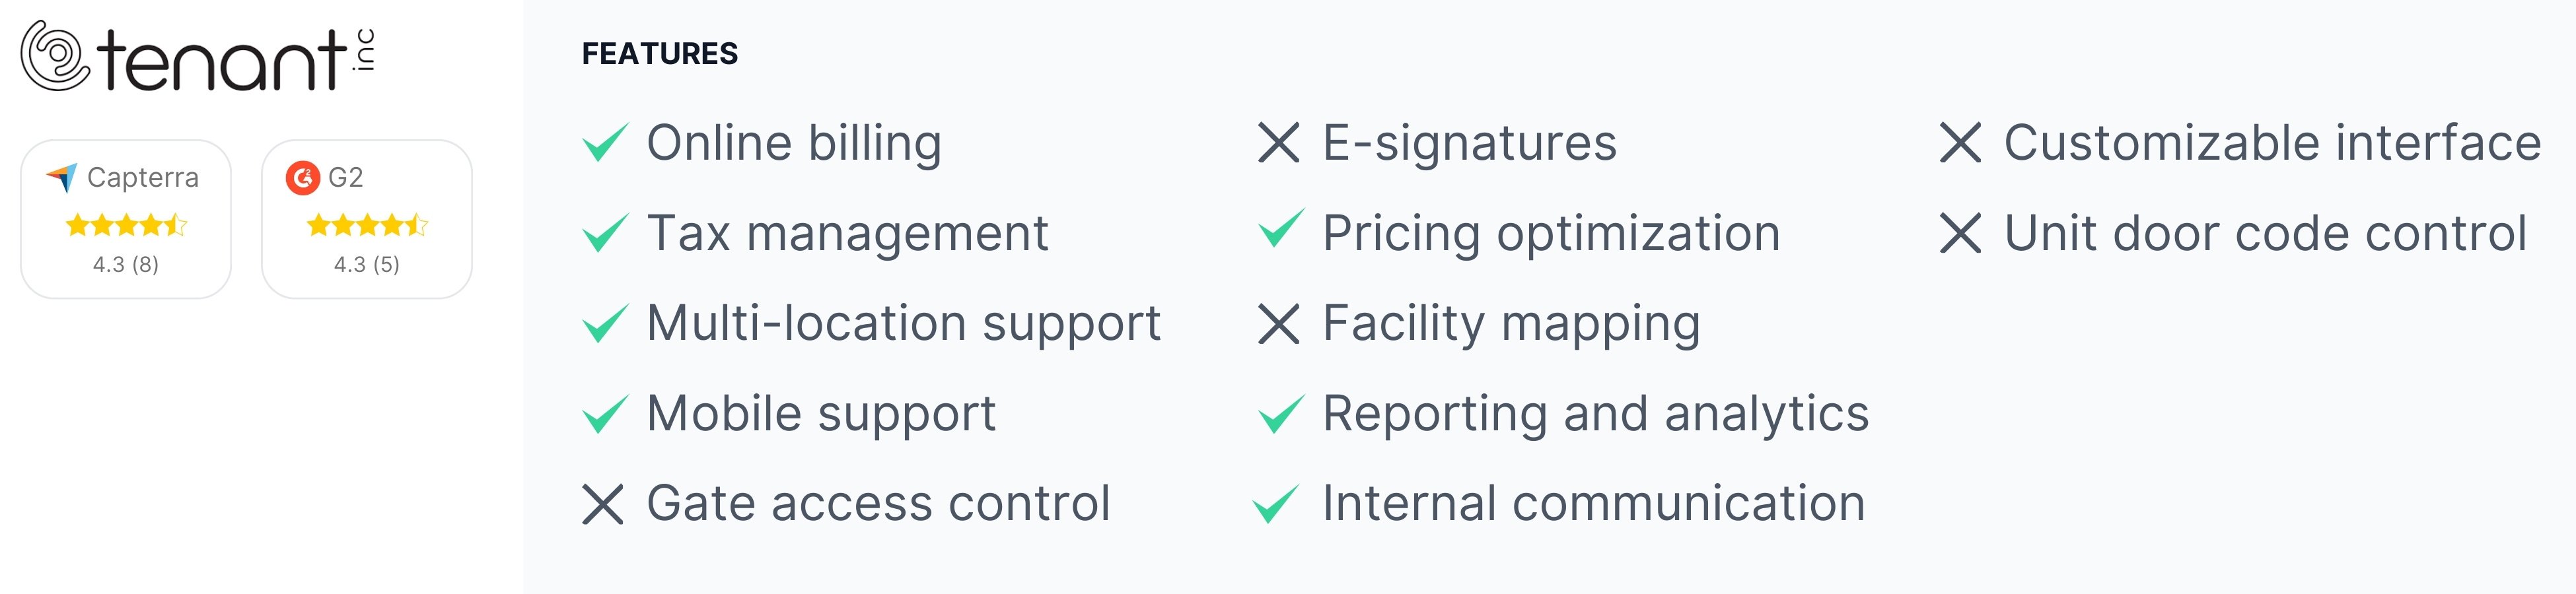Click the FEATURES heading
The height and width of the screenshot is (594, 2576).
coord(660,54)
